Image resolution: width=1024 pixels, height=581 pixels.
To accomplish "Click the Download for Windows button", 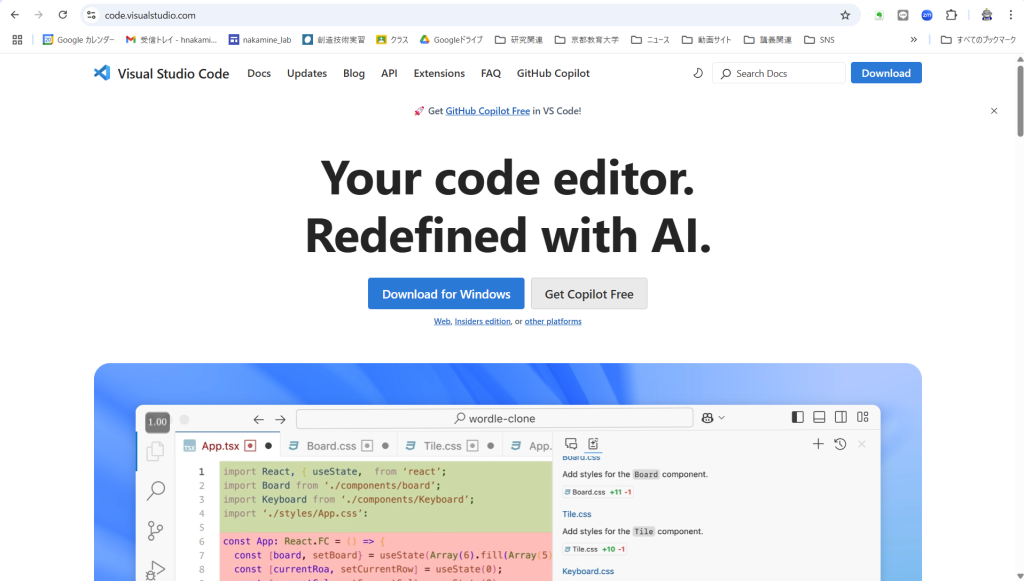I will point(446,294).
